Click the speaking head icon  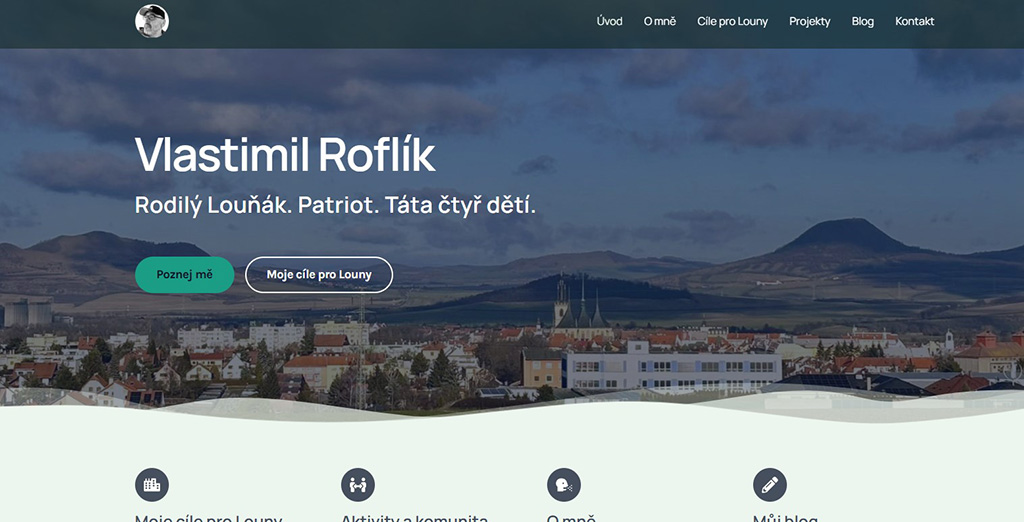564,485
